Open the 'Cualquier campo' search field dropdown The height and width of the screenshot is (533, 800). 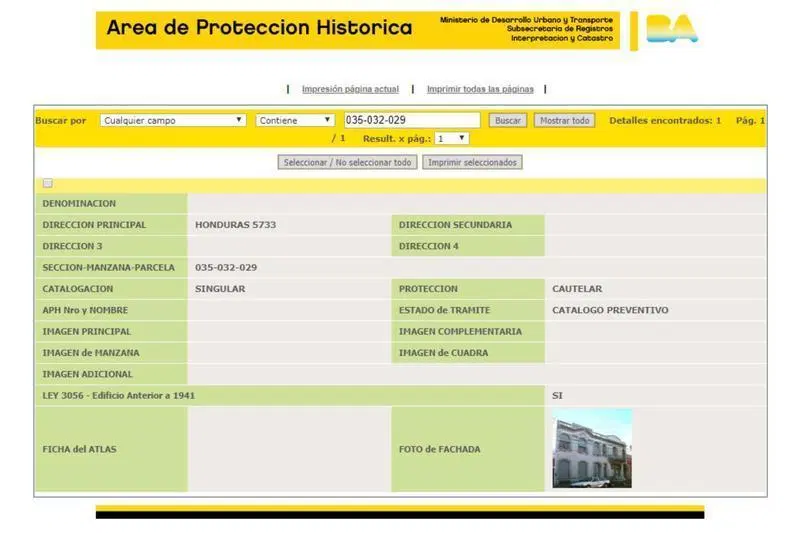point(173,120)
